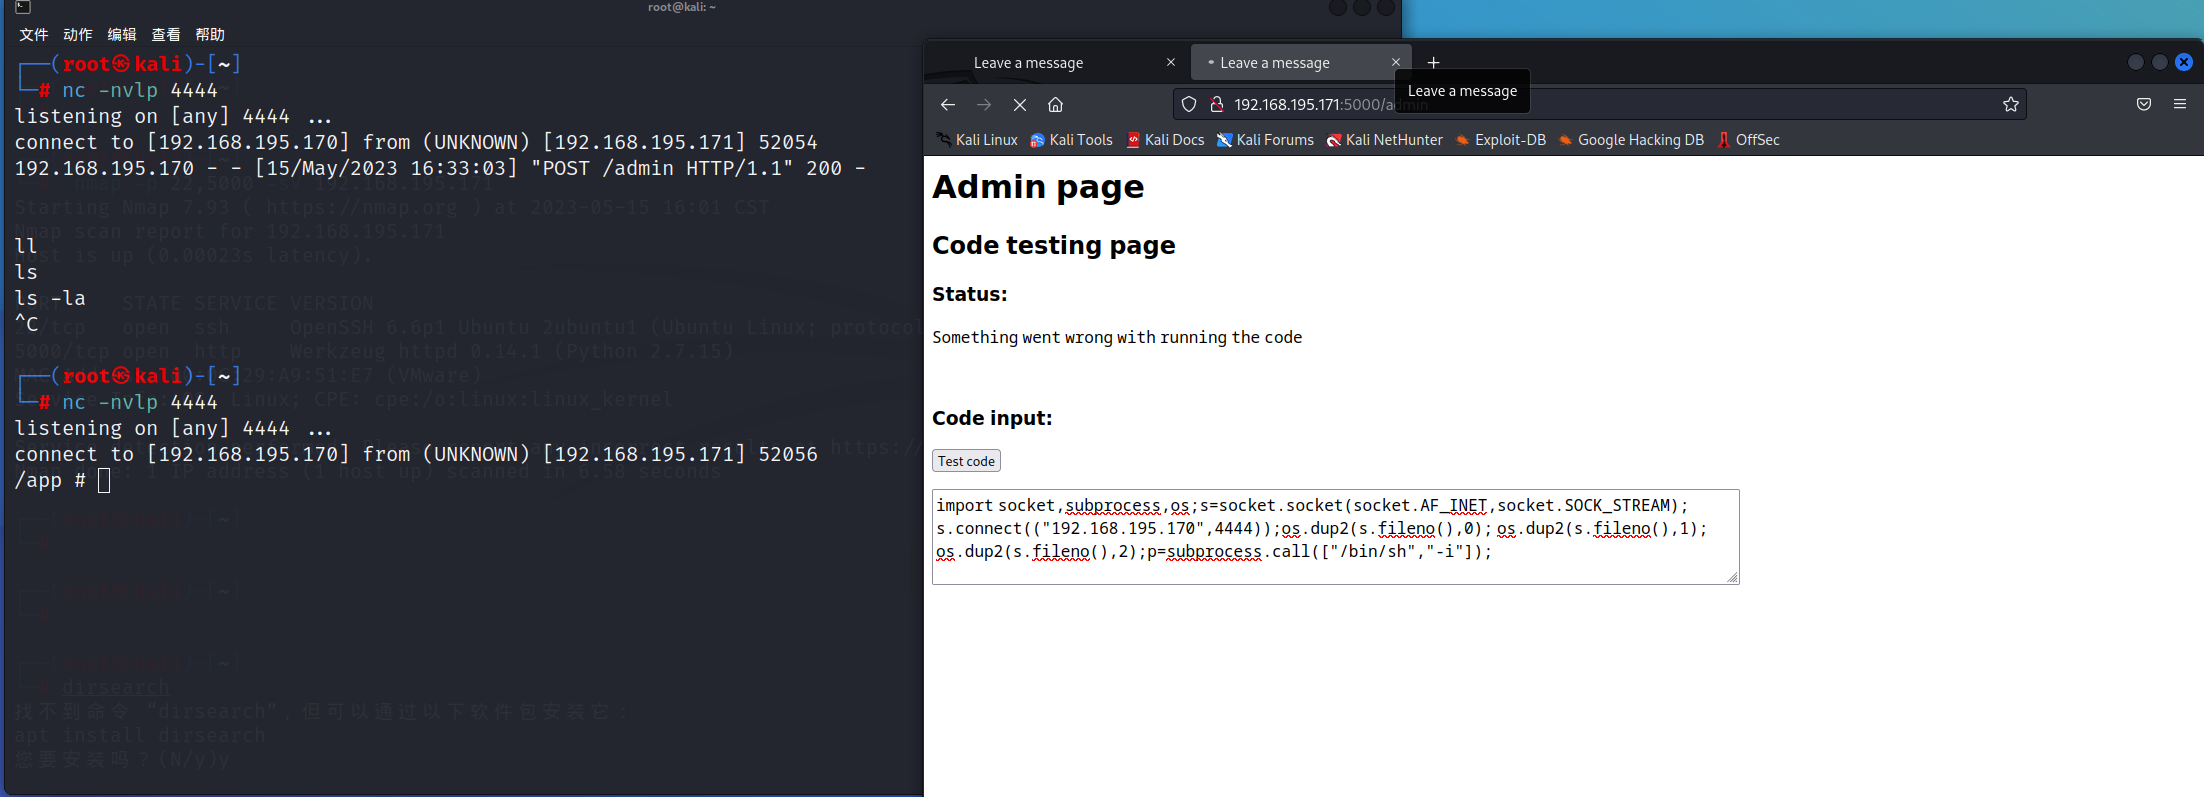Close the Firefox window with blue X button
The image size is (2204, 797).
[x=2184, y=62]
